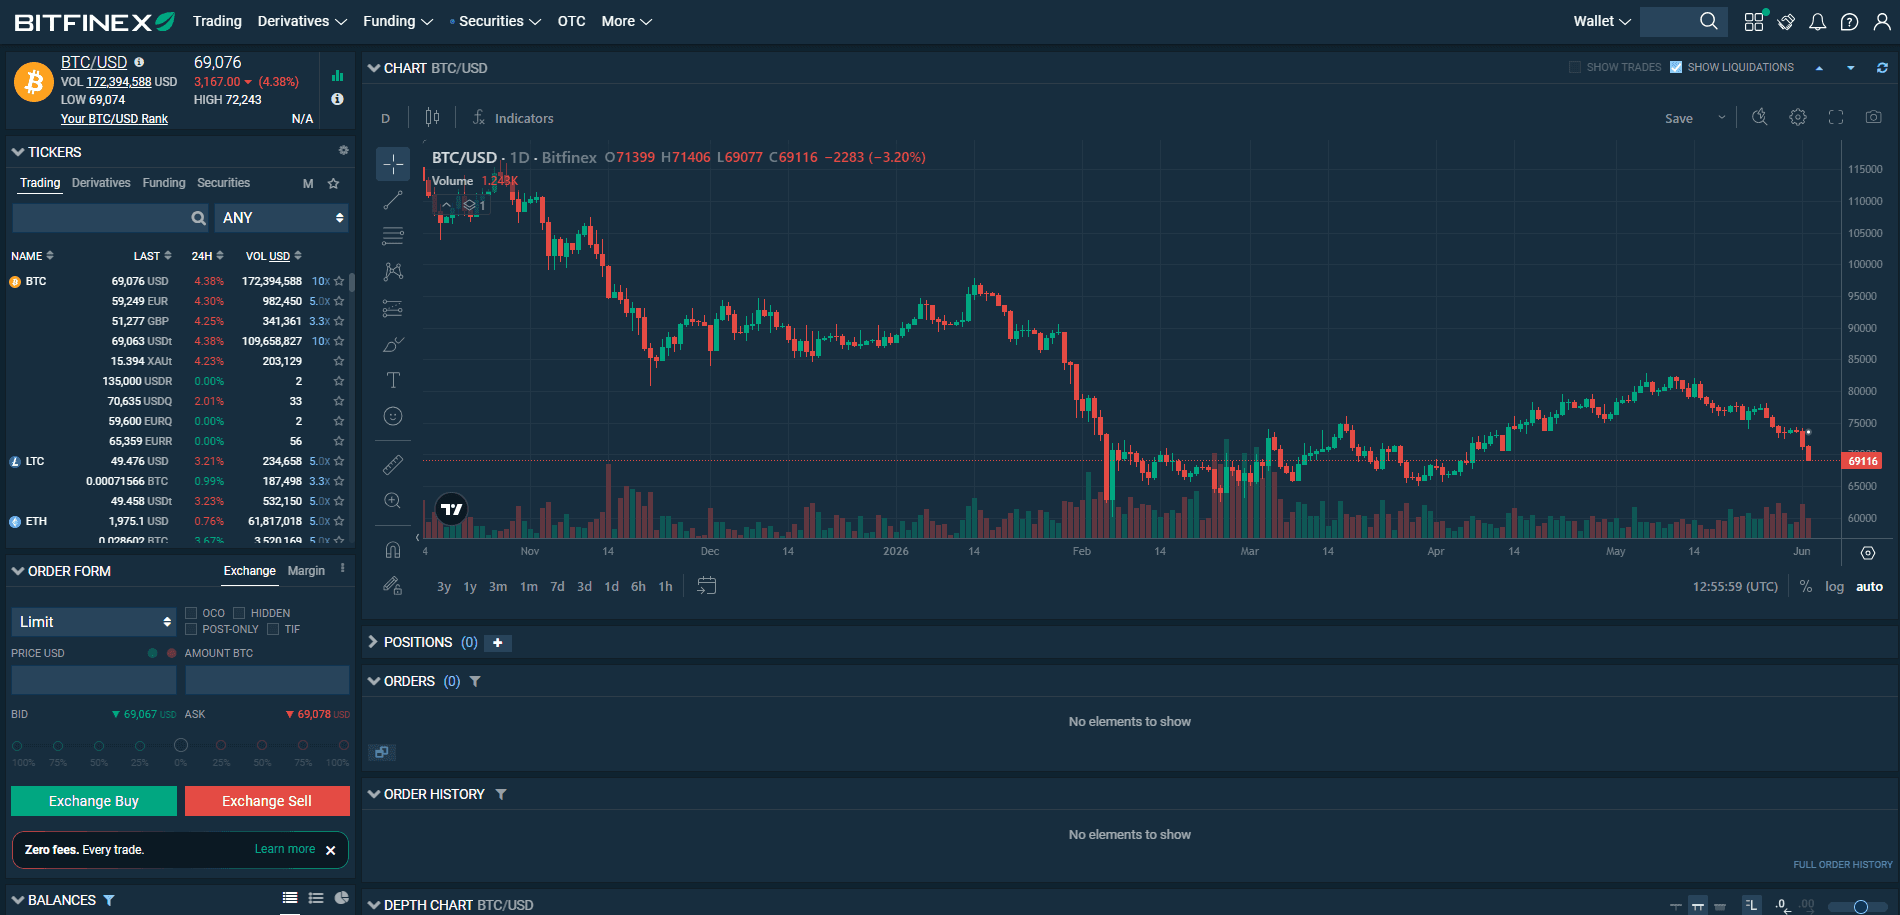Select the Fibonacci retracement lines tool

point(393,236)
